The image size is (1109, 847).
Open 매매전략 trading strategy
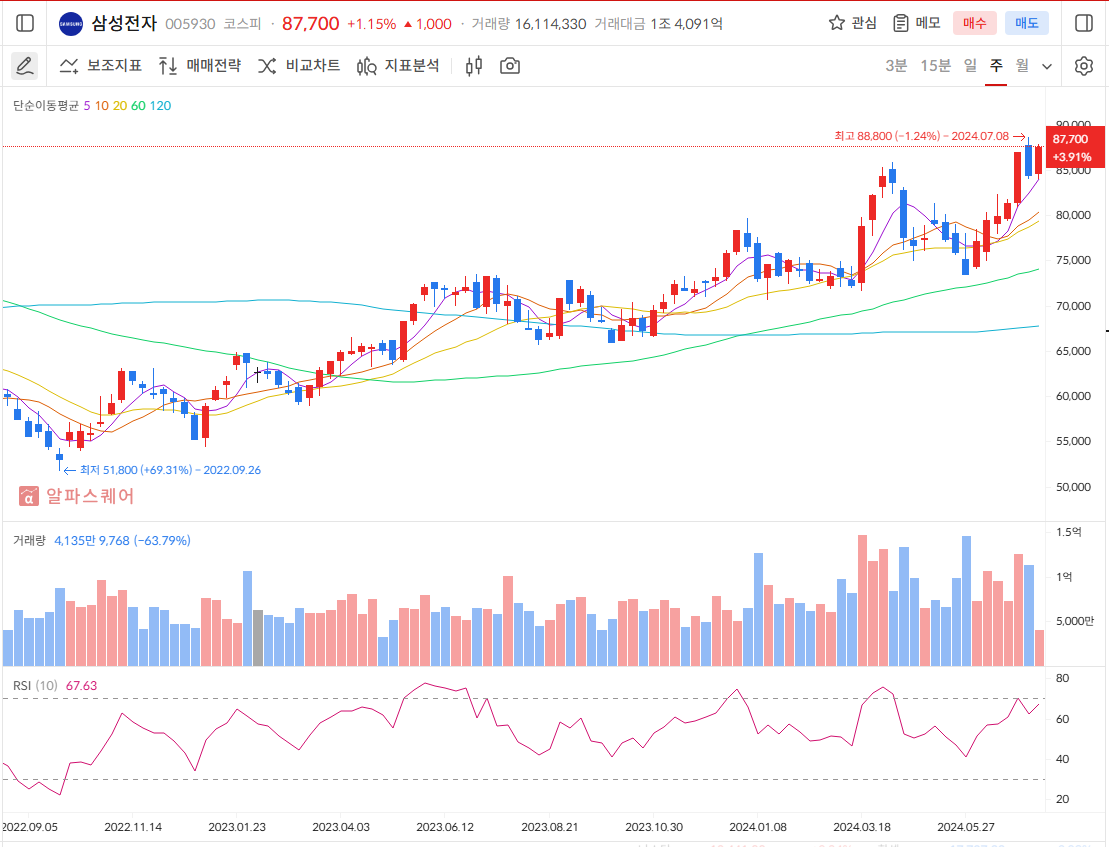pyautogui.click(x=199, y=66)
